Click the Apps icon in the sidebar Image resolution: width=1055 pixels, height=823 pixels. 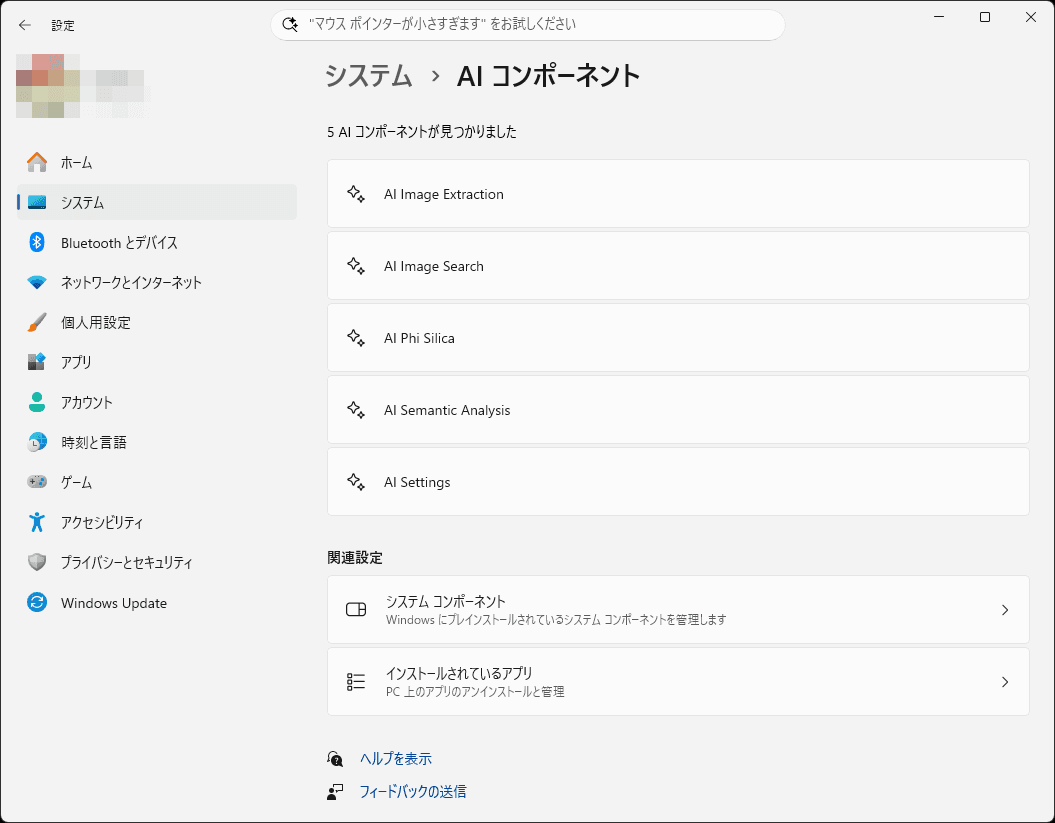pos(37,362)
